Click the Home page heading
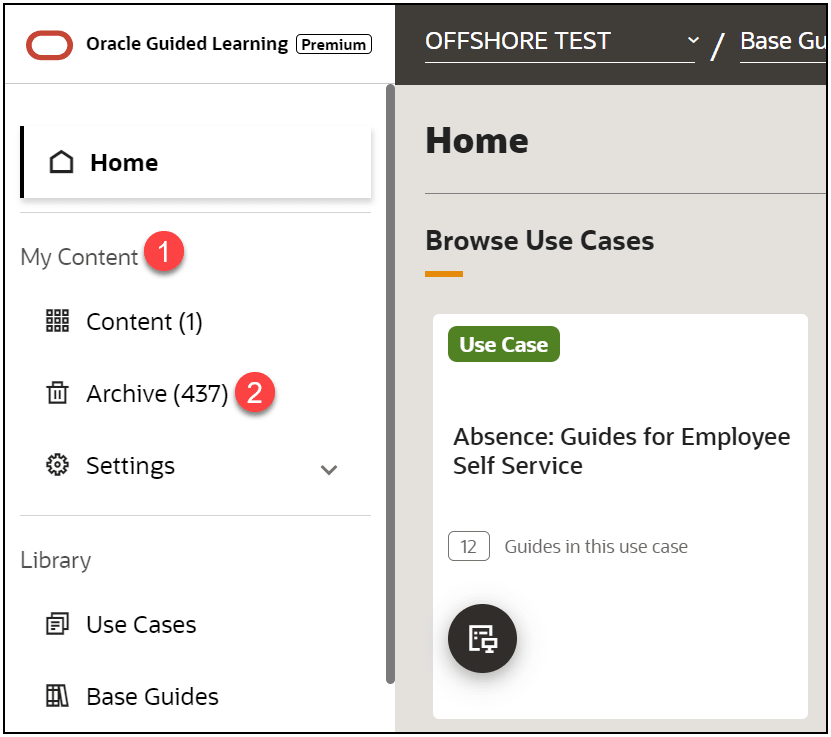 point(477,140)
